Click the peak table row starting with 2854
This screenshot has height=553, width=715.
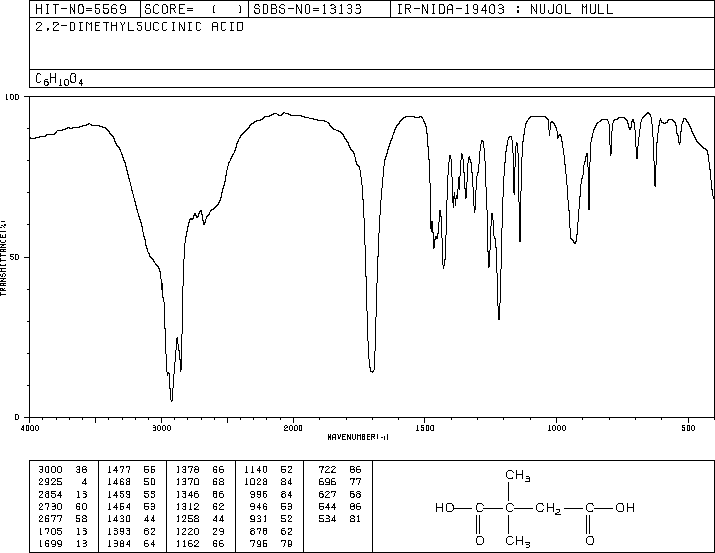click(62, 494)
